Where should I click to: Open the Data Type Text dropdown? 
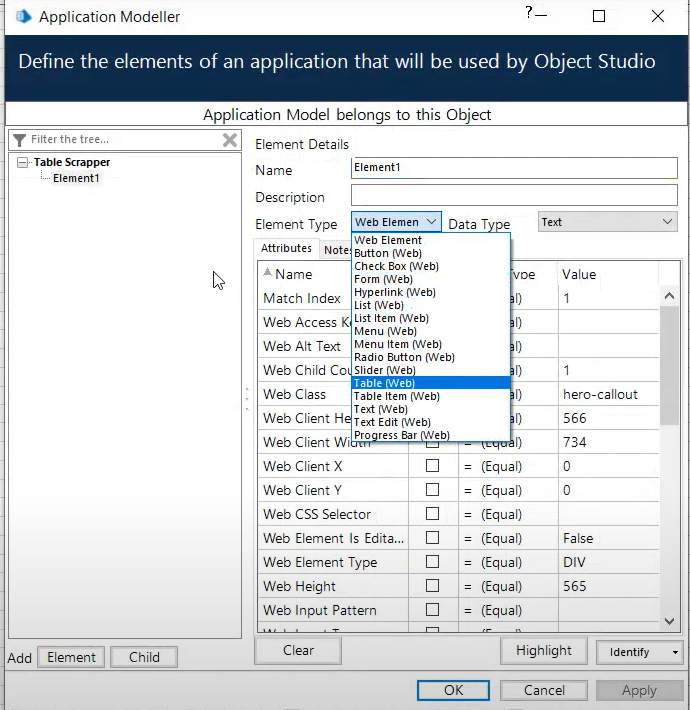(x=608, y=222)
